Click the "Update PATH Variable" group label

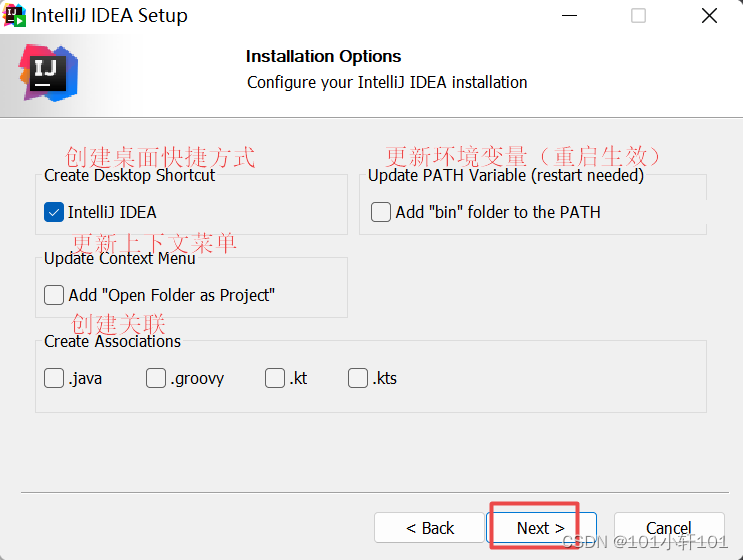pos(506,175)
